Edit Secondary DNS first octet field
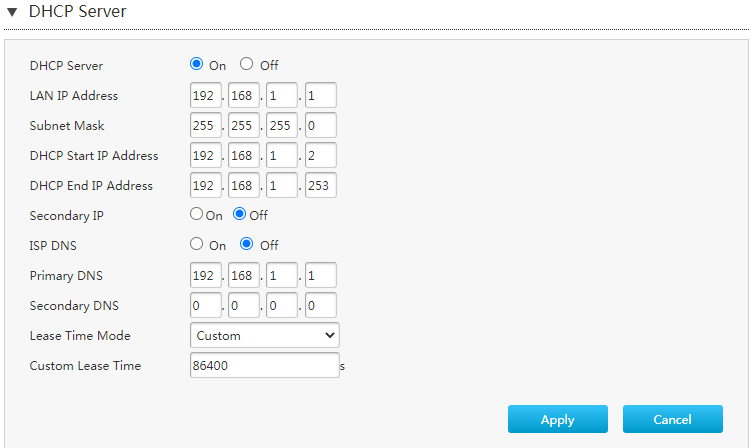Image resolution: width=756 pixels, height=448 pixels. coord(206,305)
